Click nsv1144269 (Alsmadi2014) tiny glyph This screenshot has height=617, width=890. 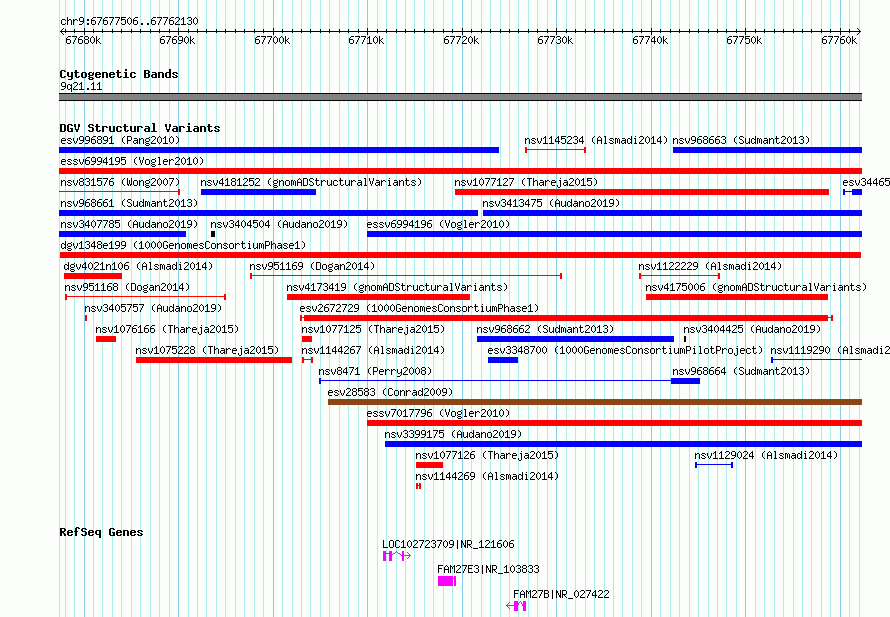tap(418, 486)
